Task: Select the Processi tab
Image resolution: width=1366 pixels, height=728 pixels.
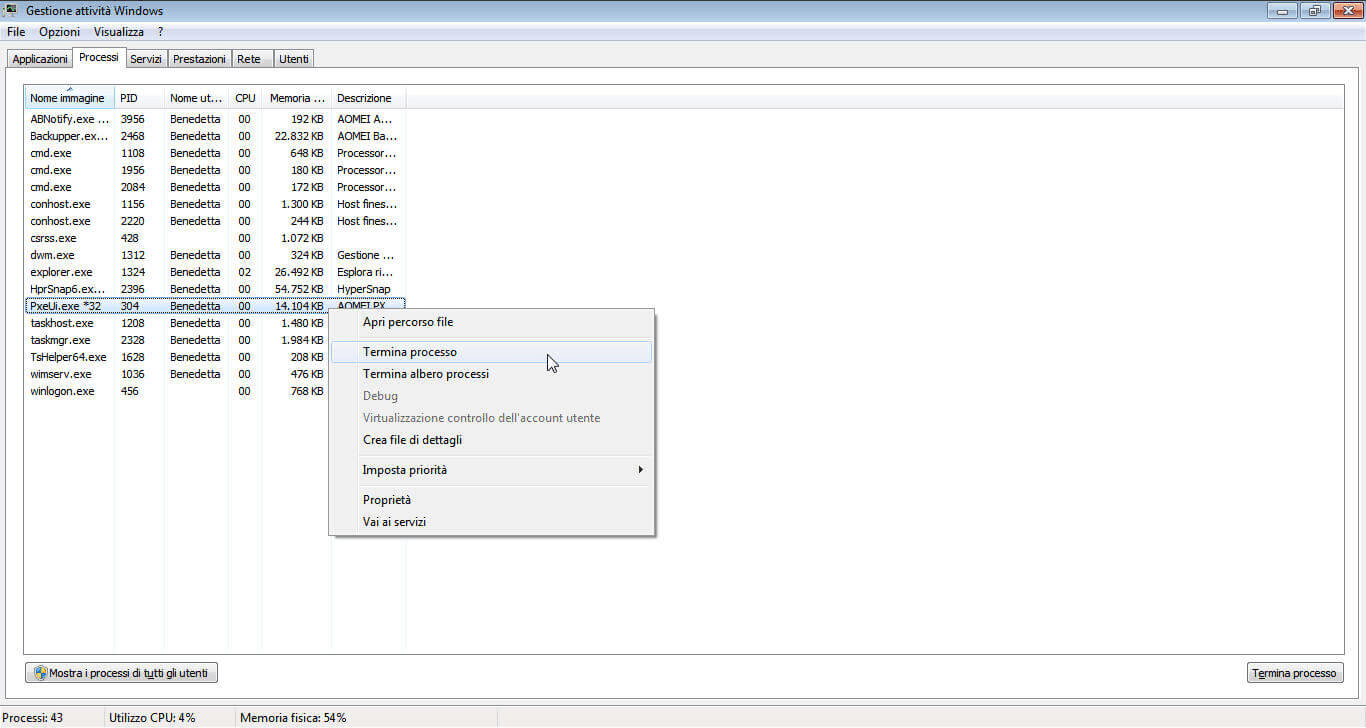Action: [x=99, y=58]
